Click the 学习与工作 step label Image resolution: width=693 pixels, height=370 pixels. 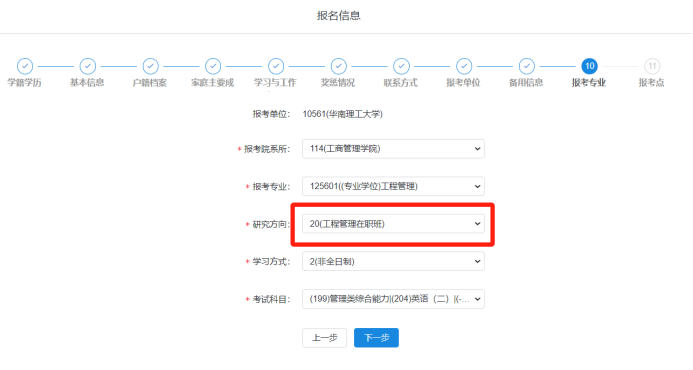click(x=275, y=83)
